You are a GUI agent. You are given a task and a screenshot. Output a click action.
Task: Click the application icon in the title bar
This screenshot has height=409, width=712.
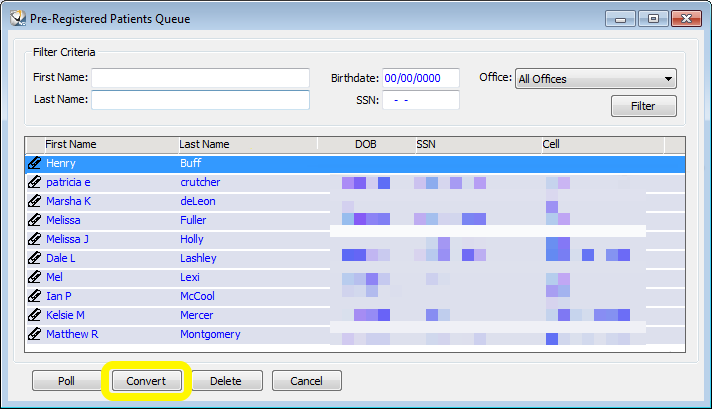click(18, 19)
